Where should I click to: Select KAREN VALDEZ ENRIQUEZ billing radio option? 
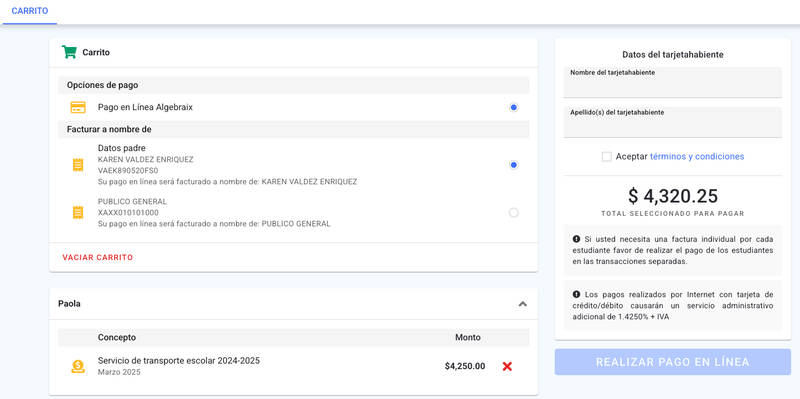coord(514,165)
